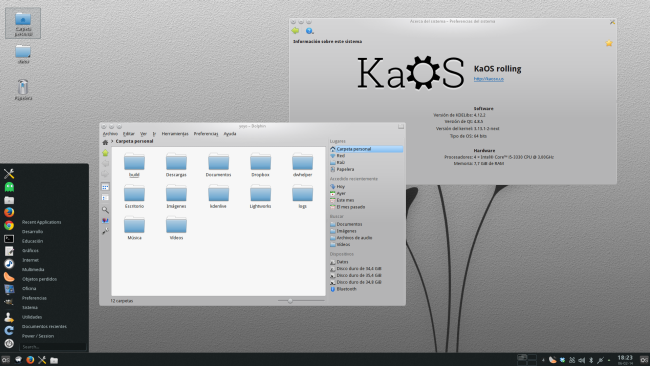Image resolution: width=650 pixels, height=366 pixels.
Task: Open the Preferencias menu in Dolphin
Action: (206, 133)
